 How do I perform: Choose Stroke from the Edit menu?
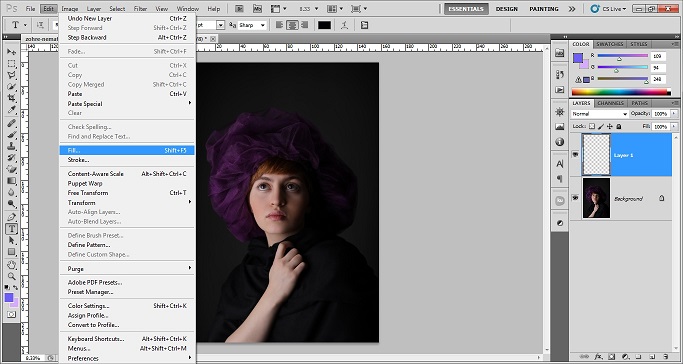127,160
